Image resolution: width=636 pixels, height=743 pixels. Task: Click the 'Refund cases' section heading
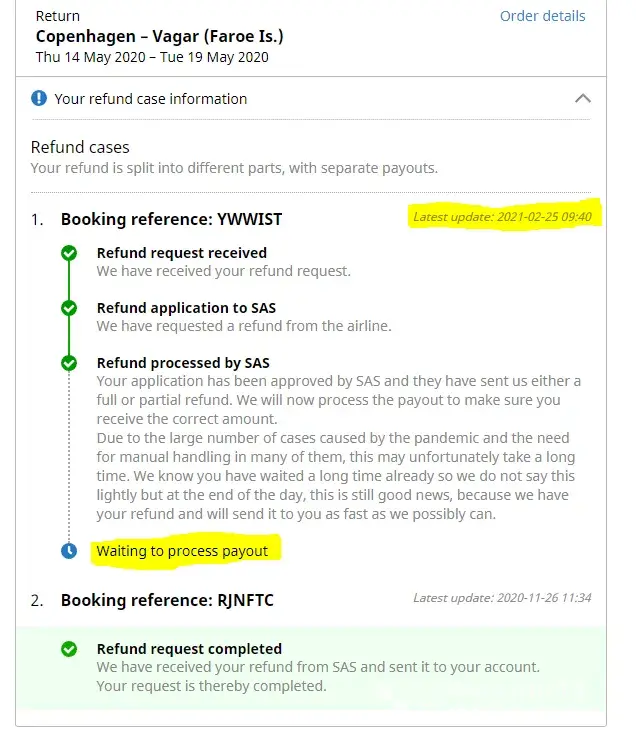click(80, 147)
